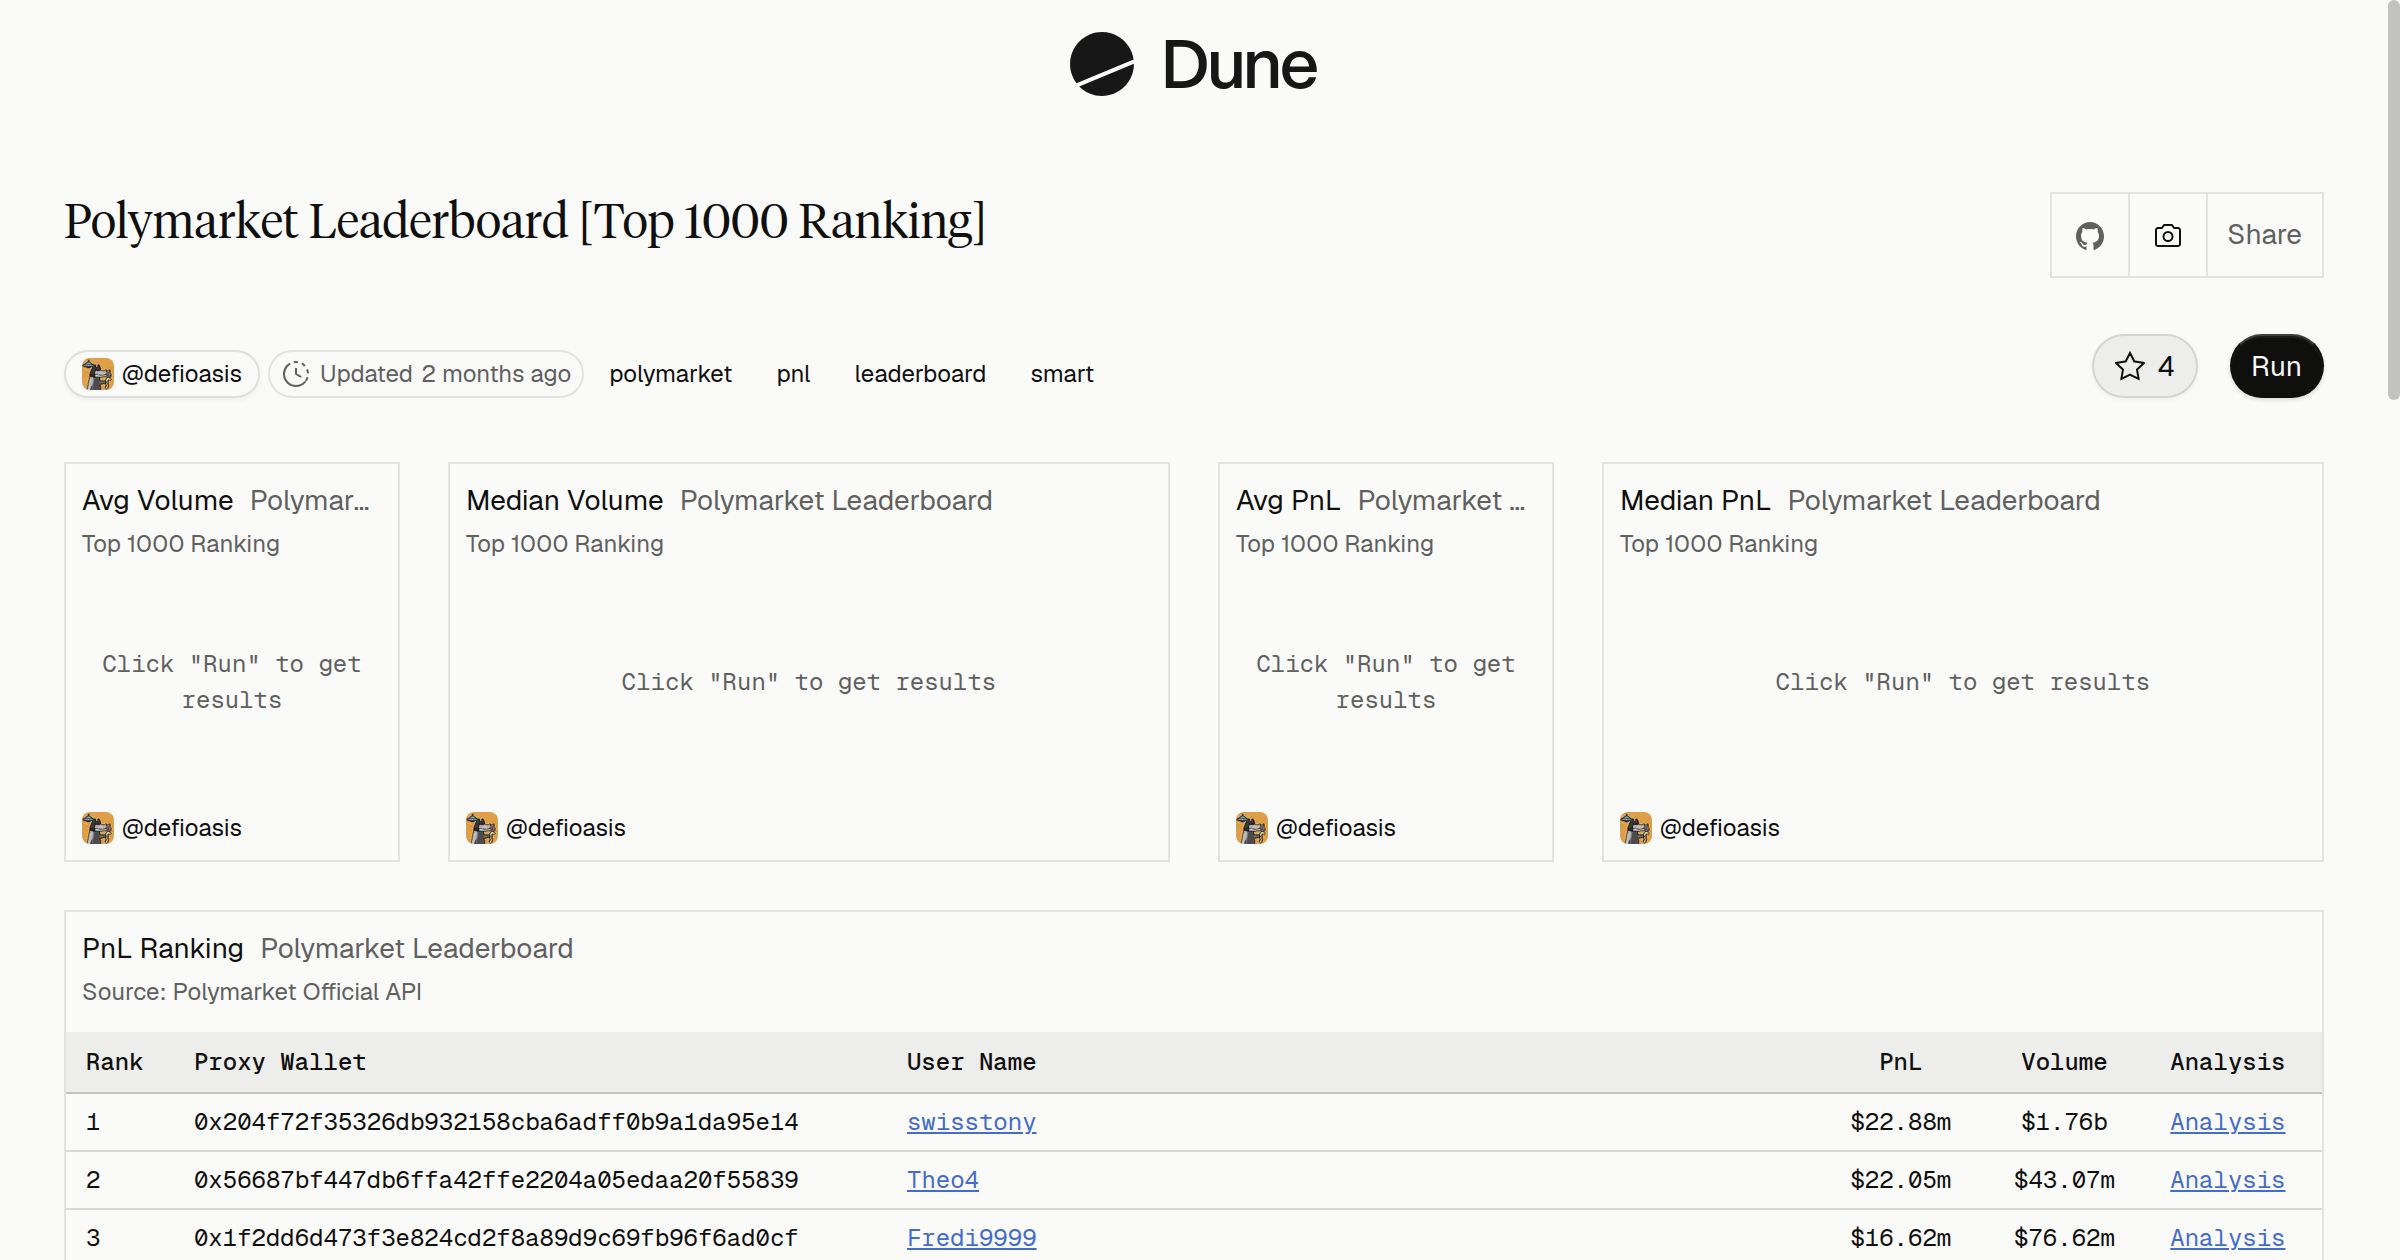
Task: Open Analysis link for Theo4 row
Action: [x=2227, y=1180]
